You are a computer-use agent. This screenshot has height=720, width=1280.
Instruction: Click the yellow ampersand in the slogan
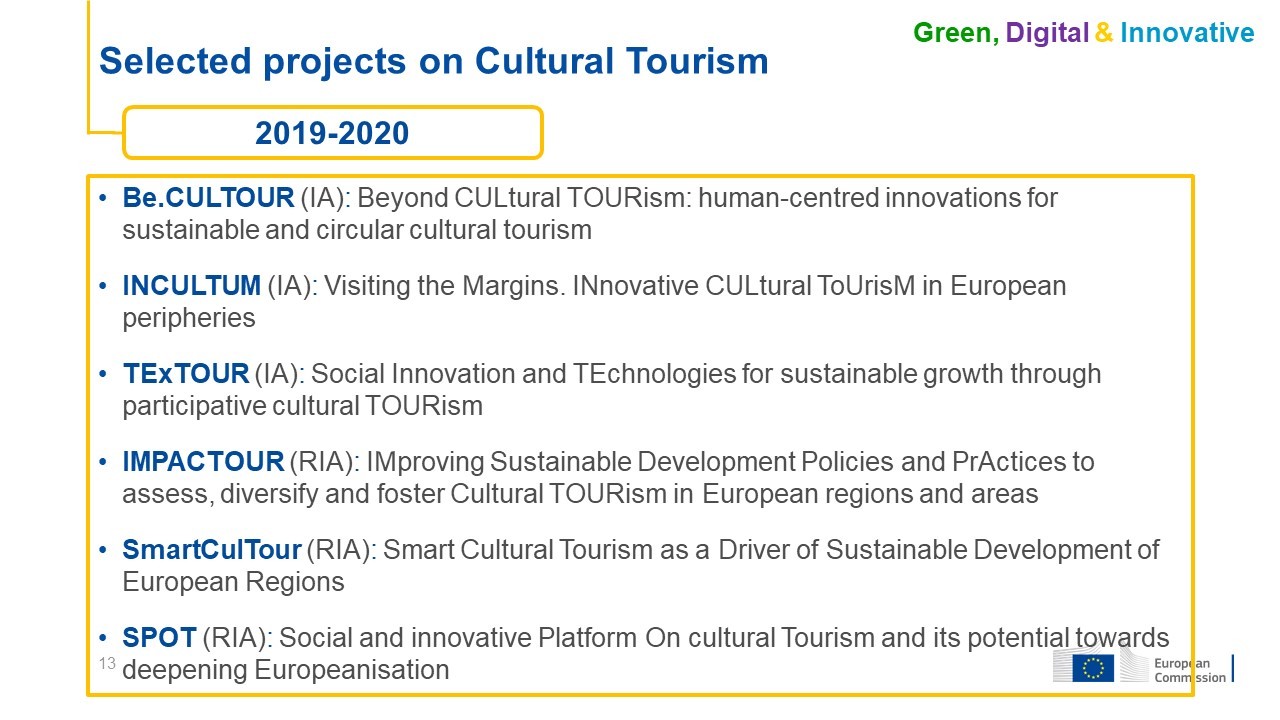point(1104,33)
